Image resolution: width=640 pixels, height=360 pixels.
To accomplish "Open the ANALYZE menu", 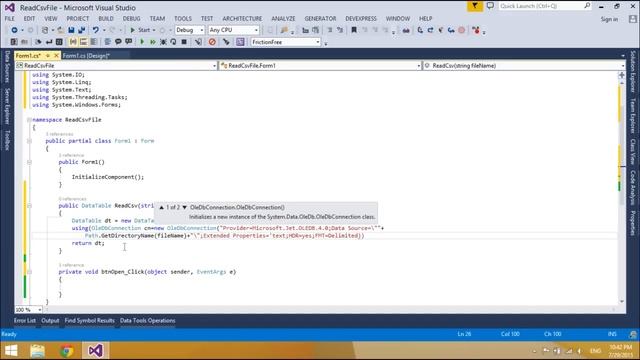I will tap(283, 19).
